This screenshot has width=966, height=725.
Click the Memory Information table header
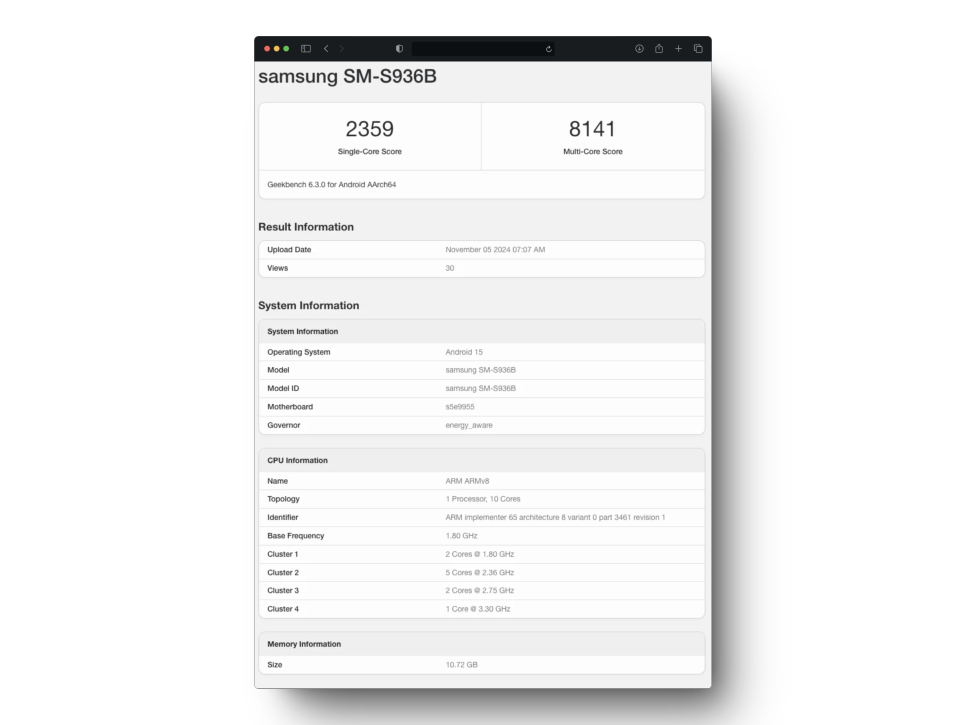[x=482, y=644]
